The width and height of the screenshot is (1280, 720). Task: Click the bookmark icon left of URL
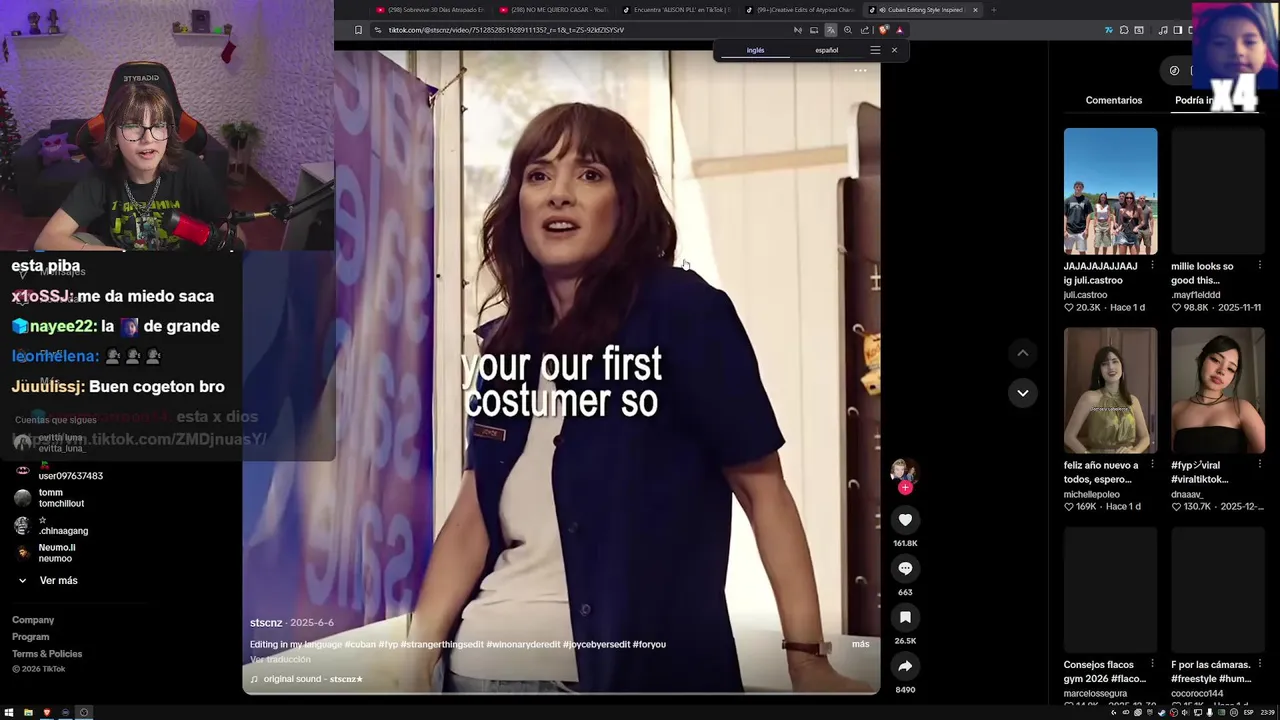point(359,30)
